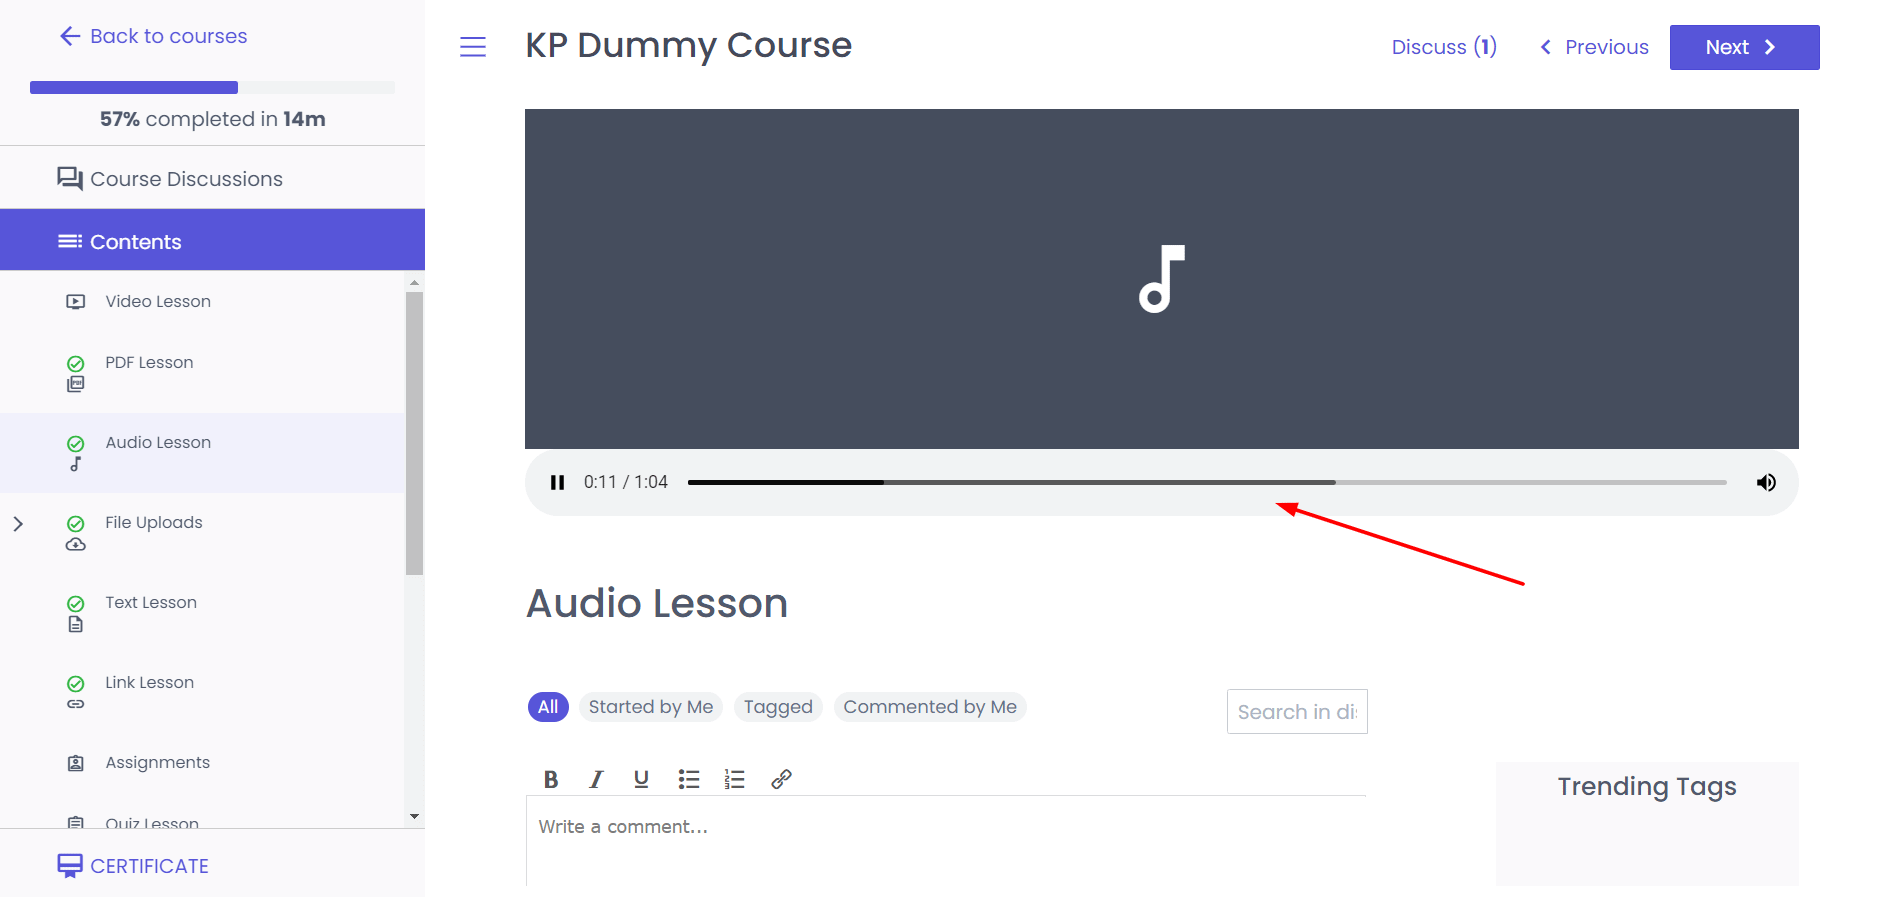Click the Course Discussions chat icon
The image size is (1893, 897).
pos(70,179)
